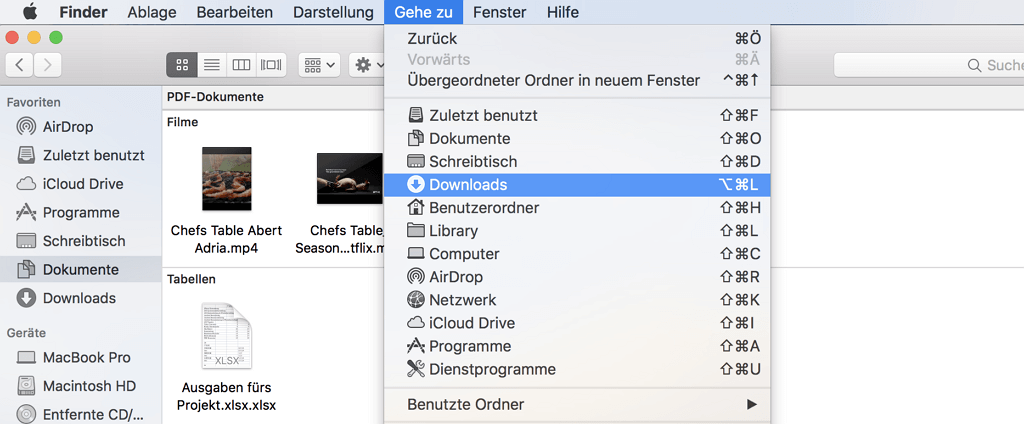1024x424 pixels.
Task: Open Schreibtisch in the sidebar
Action: (x=80, y=241)
